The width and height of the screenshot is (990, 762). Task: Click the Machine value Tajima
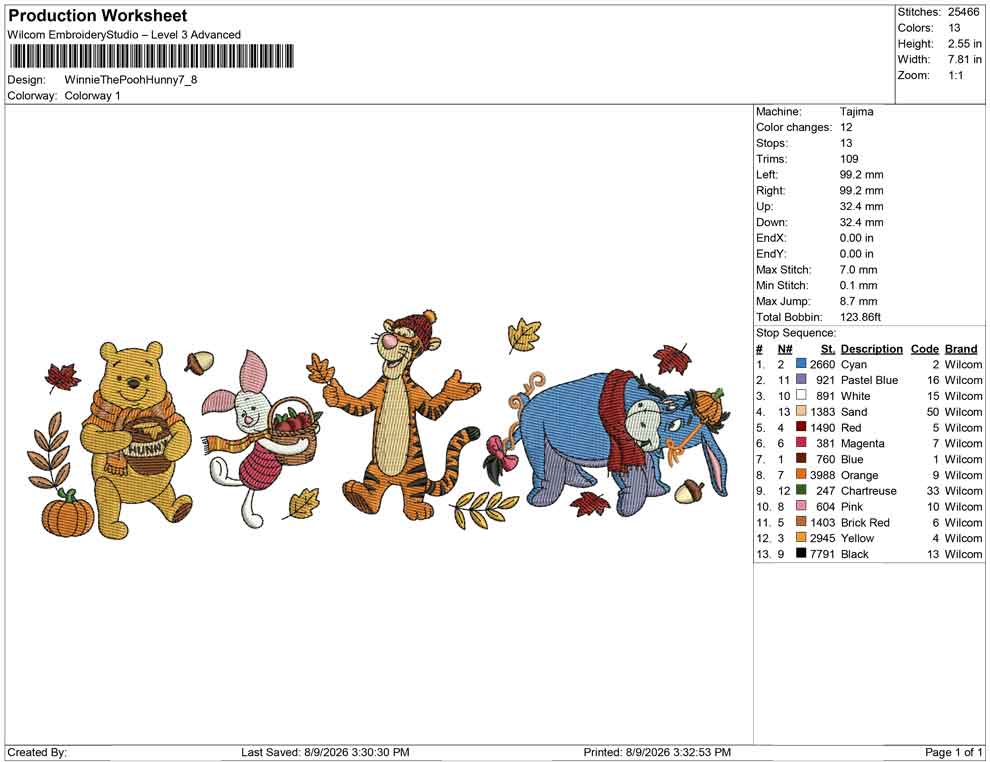(x=857, y=111)
